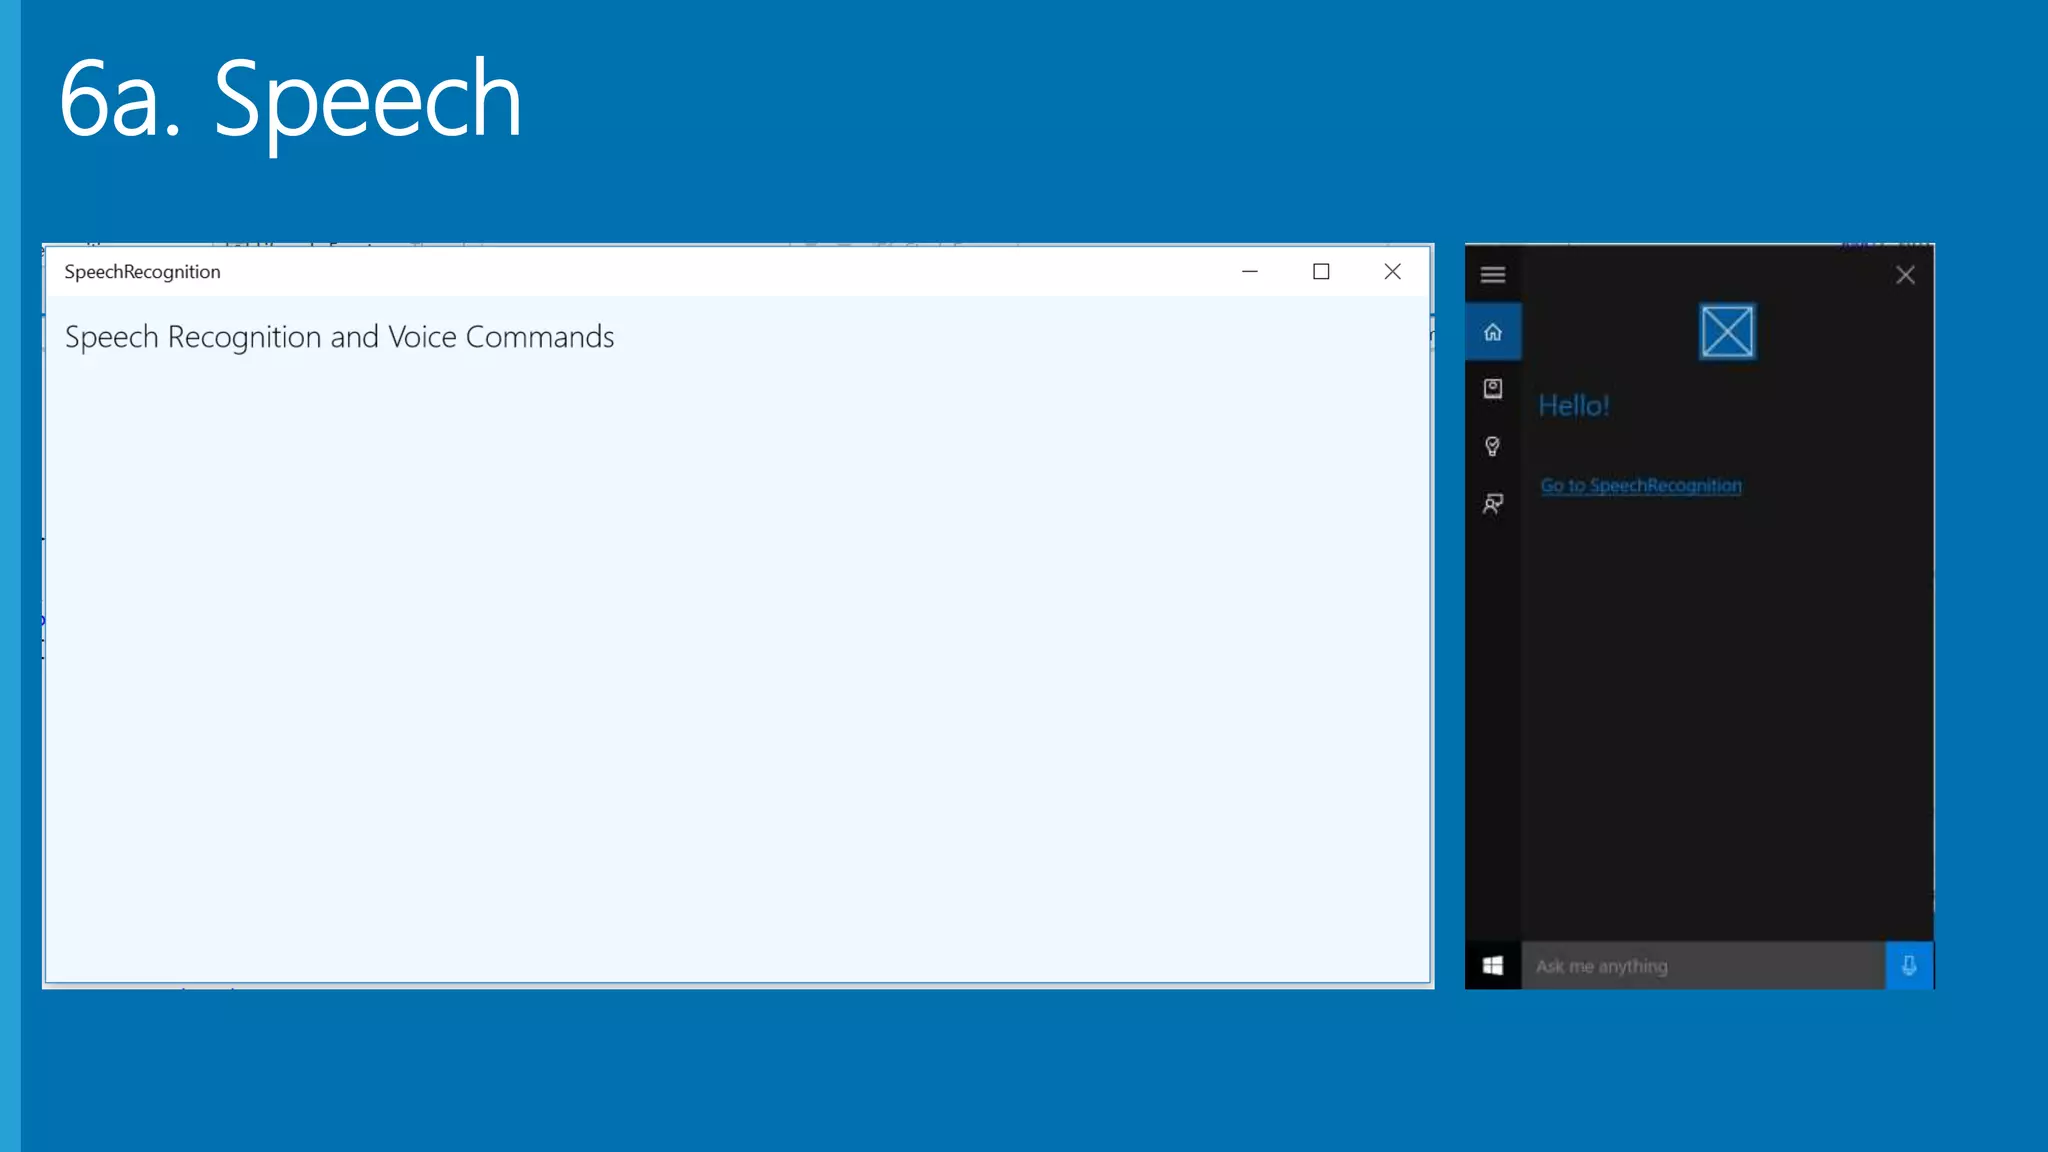Screen dimensions: 2048x1152
Task: Click the Cortana Feedback icon
Action: point(1492,503)
